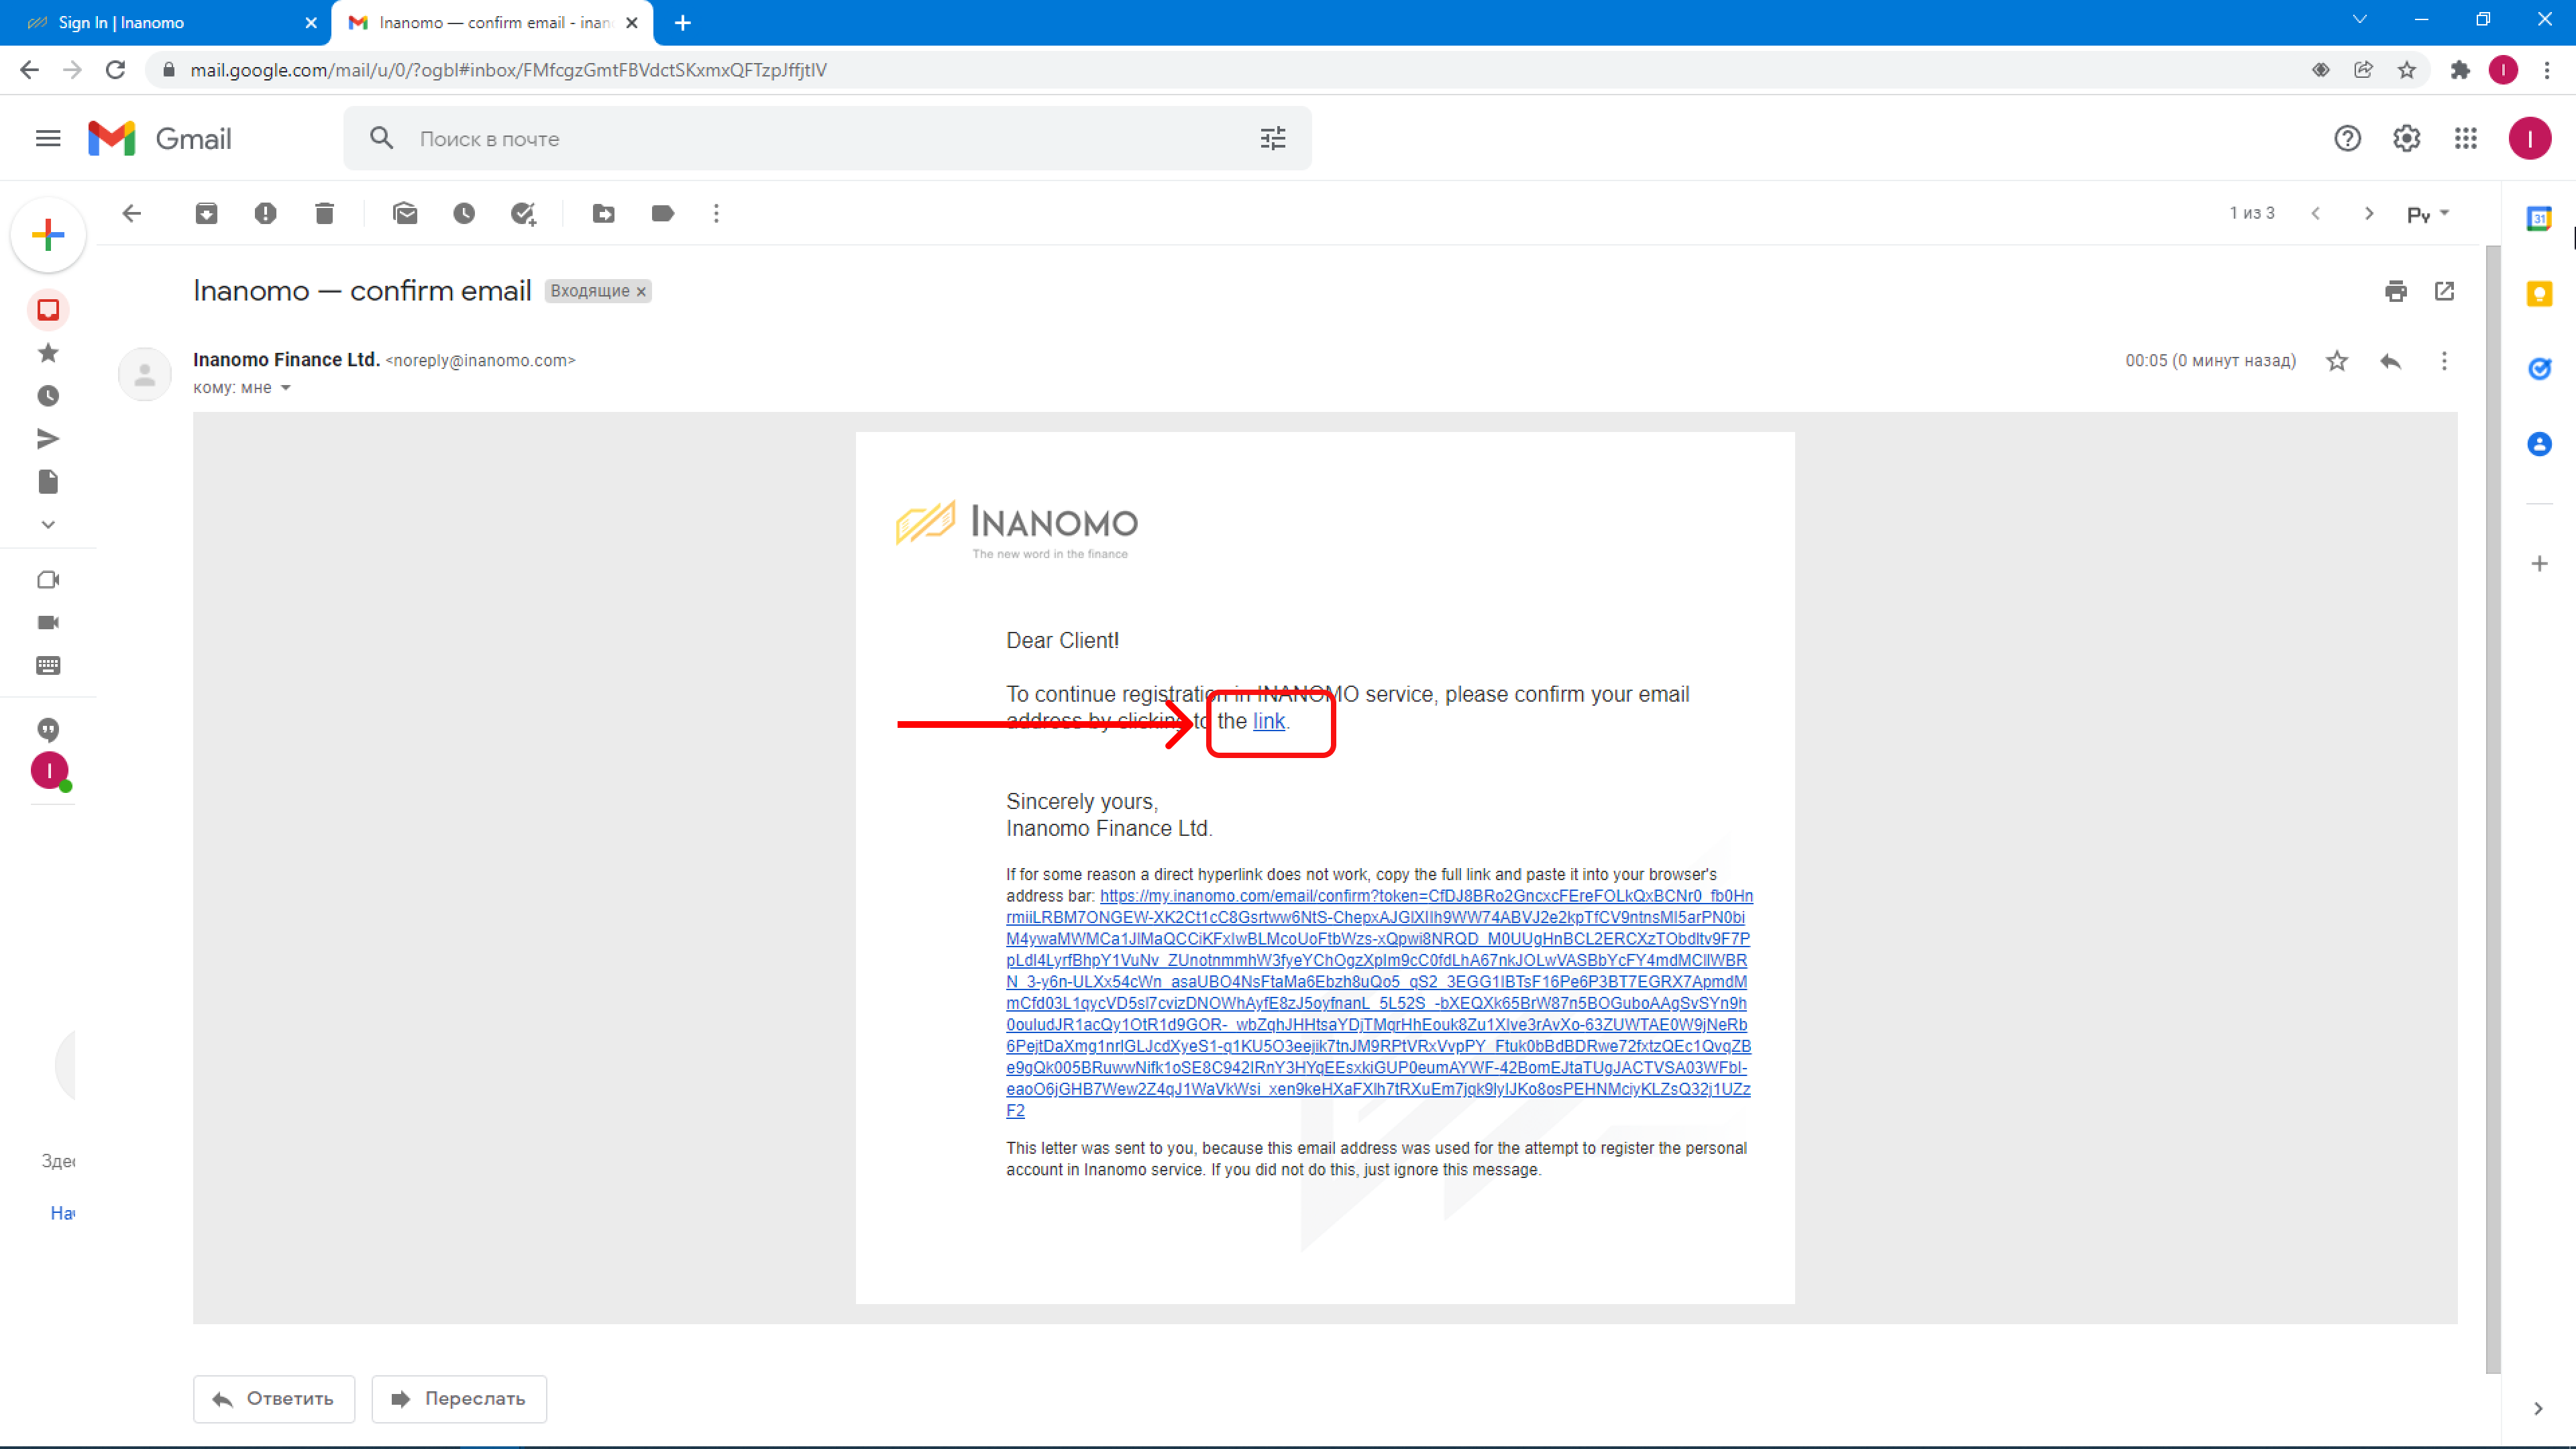Click Ответить reply button
This screenshot has height=1449, width=2576.
coord(274,1398)
